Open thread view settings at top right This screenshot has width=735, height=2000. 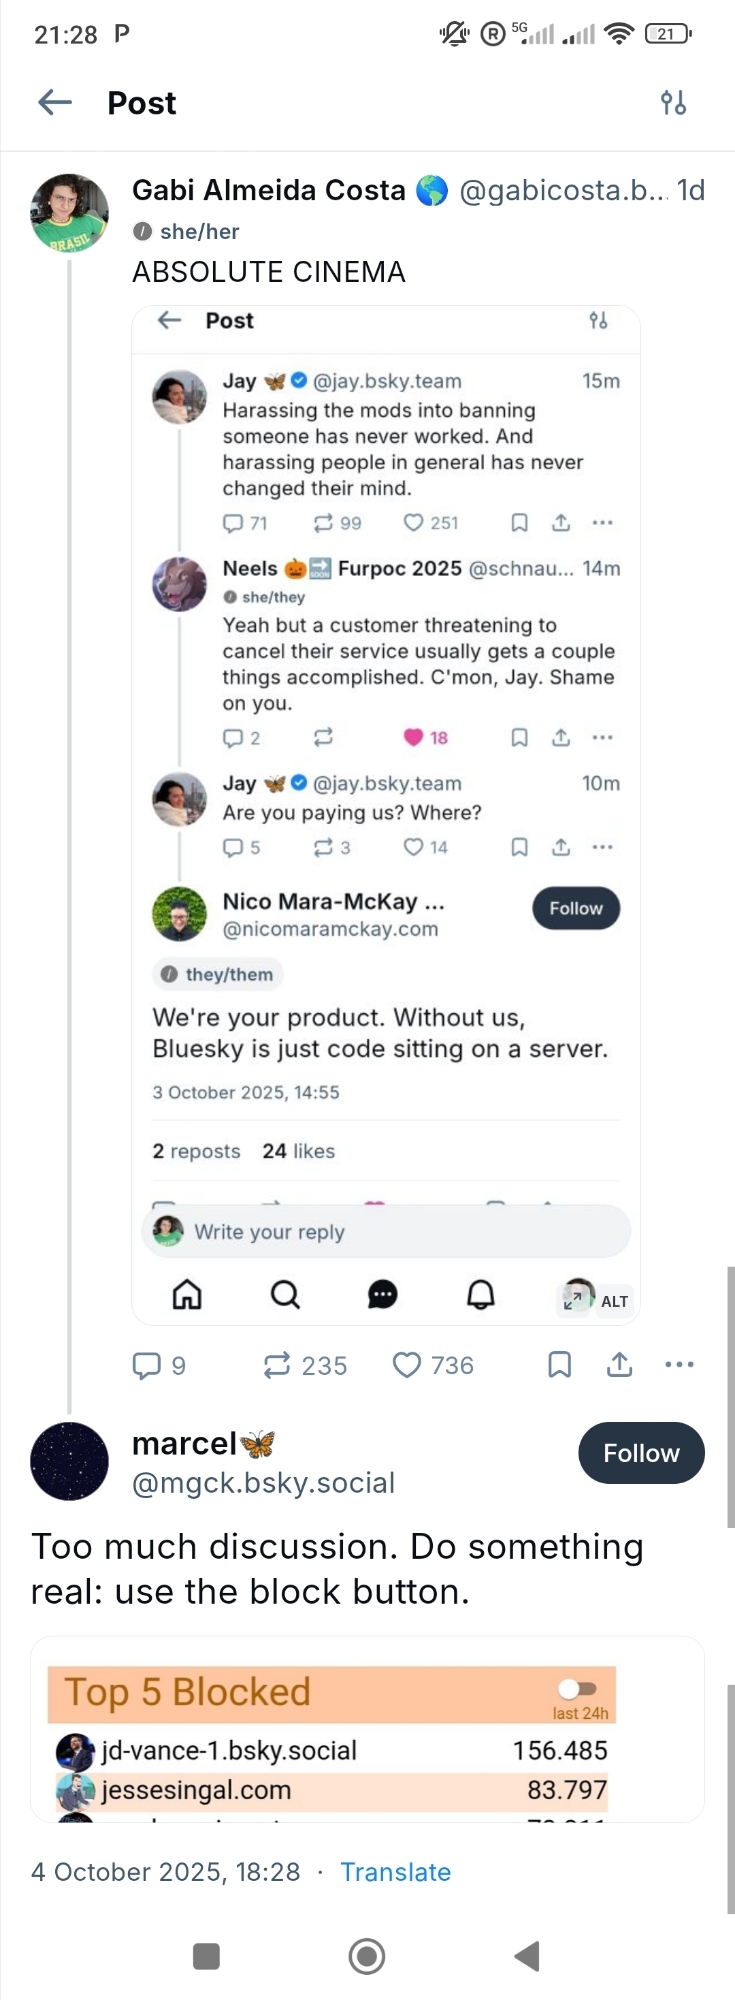pyautogui.click(x=673, y=102)
